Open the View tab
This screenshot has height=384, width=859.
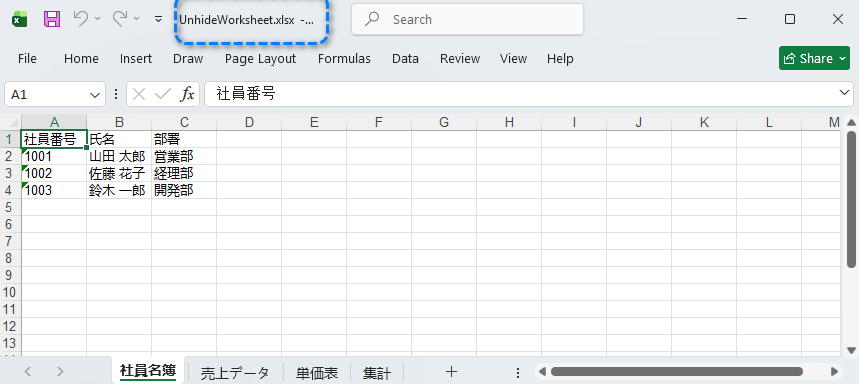(513, 59)
